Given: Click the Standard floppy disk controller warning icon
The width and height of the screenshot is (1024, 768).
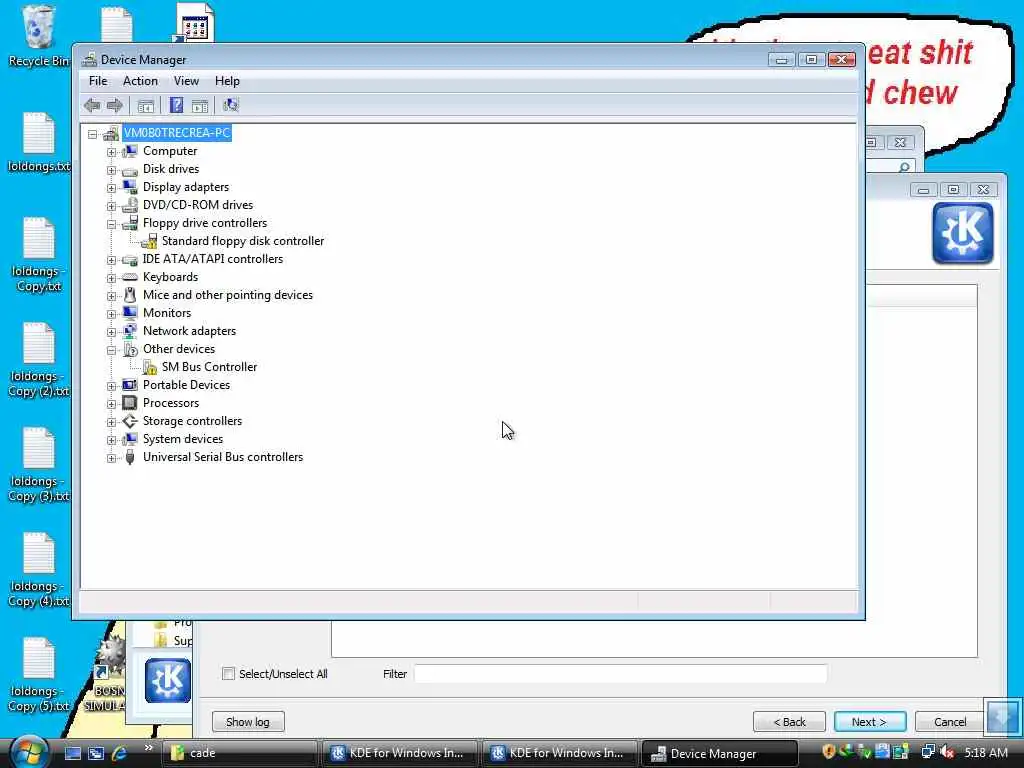Looking at the screenshot, I should pos(150,241).
